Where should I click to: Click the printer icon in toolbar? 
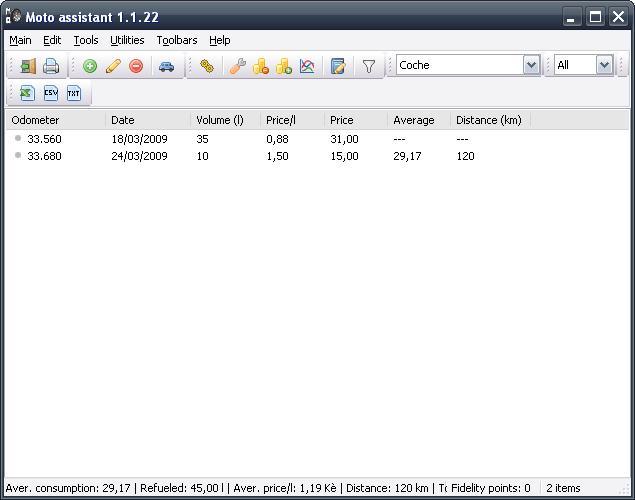click(x=51, y=66)
